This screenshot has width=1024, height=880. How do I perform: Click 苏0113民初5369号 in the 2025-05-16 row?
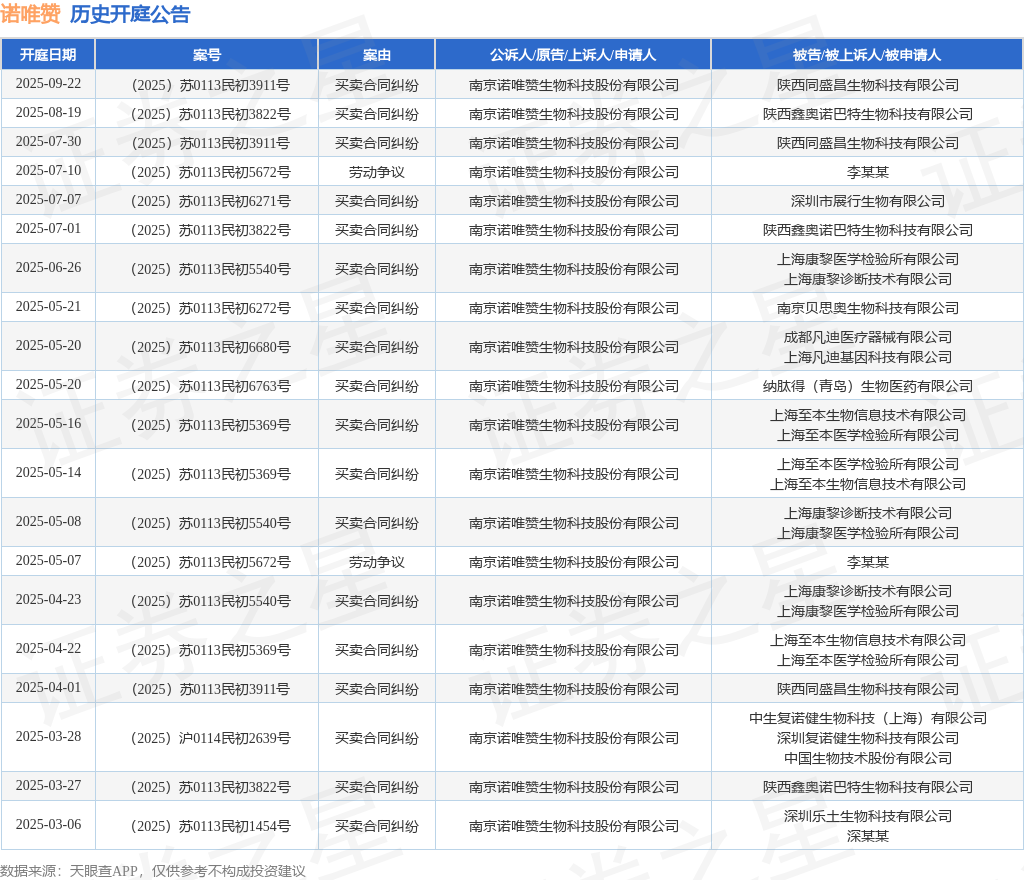point(234,426)
